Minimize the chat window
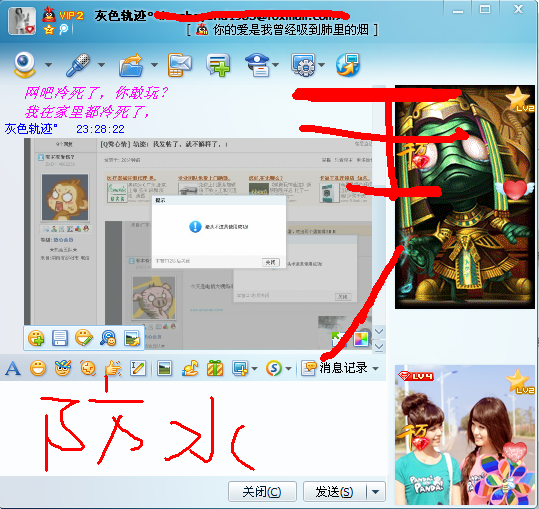Viewport: 539px width, 509px height. tap(458, 10)
